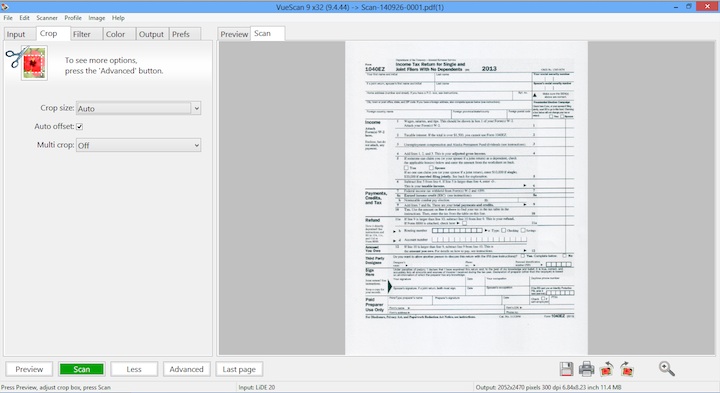This screenshot has height=393, width=720.
Task: Rotate image right icon
Action: click(x=627, y=369)
